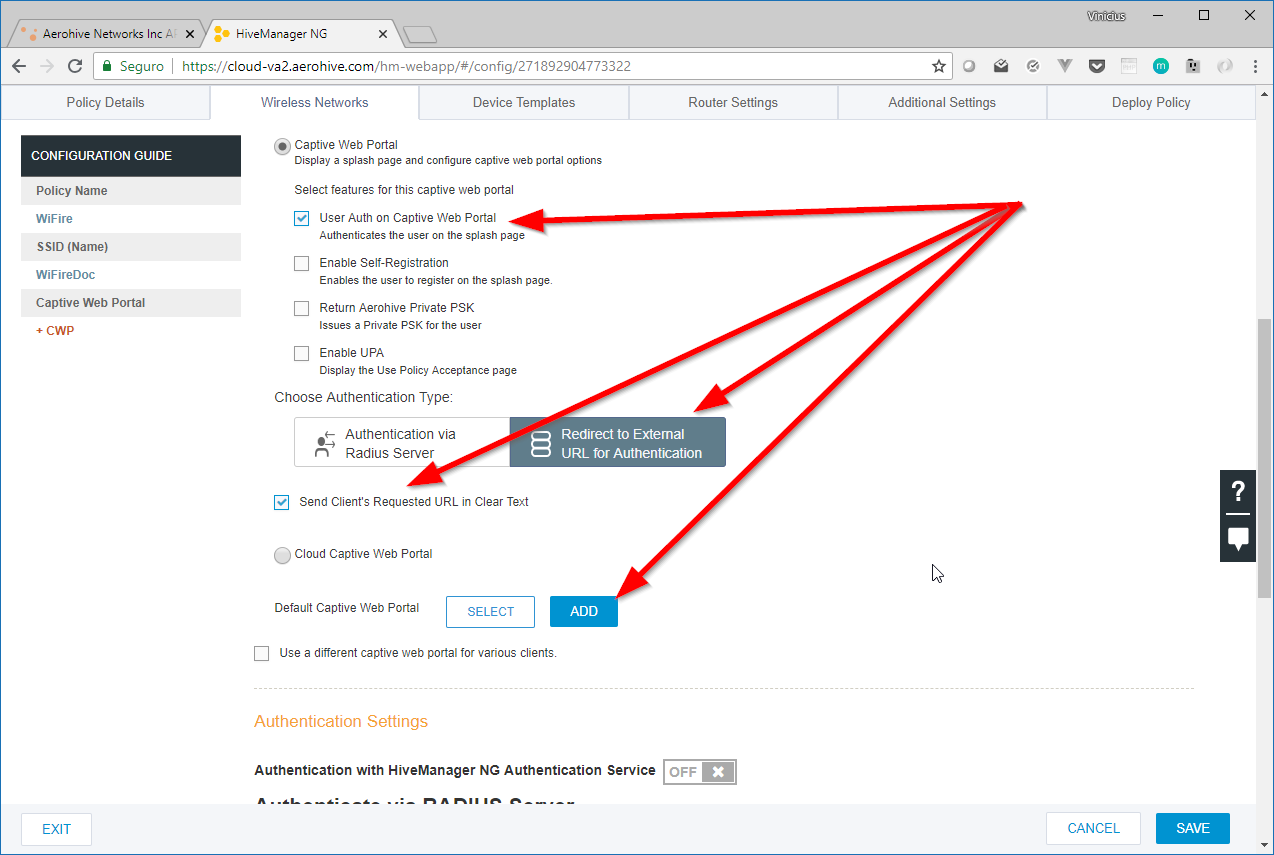Open a new browser tab
The image size is (1274, 855).
pos(420,35)
